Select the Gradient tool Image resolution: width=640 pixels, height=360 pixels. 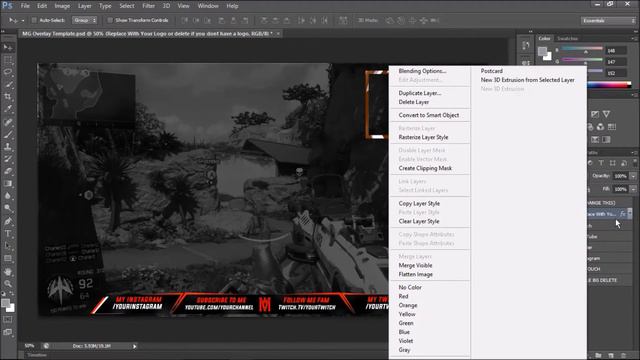point(8,183)
